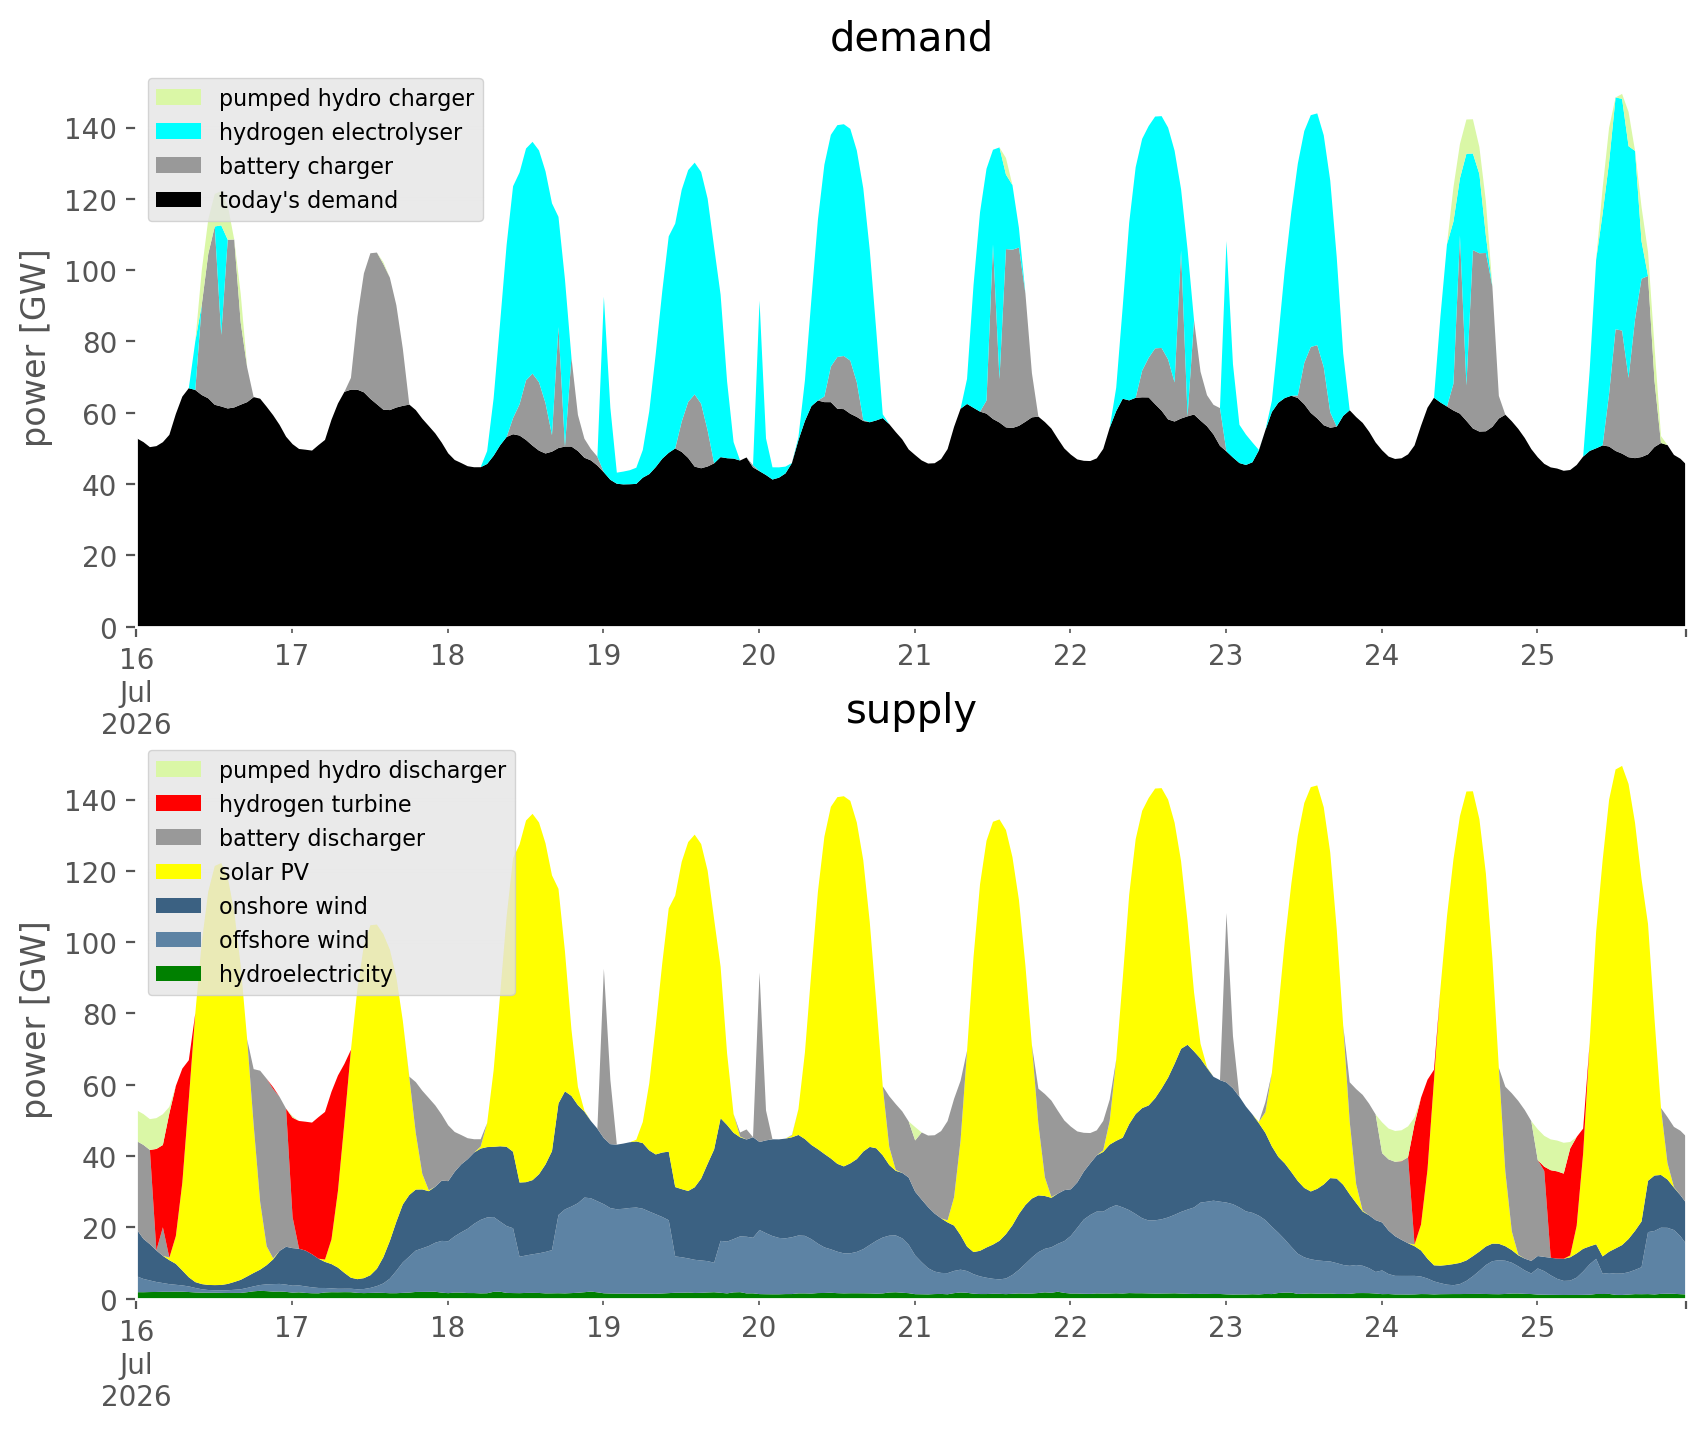Click the date 18 tick under supply chart
Viewport: 1706px width, 1431px height.
point(447,1328)
